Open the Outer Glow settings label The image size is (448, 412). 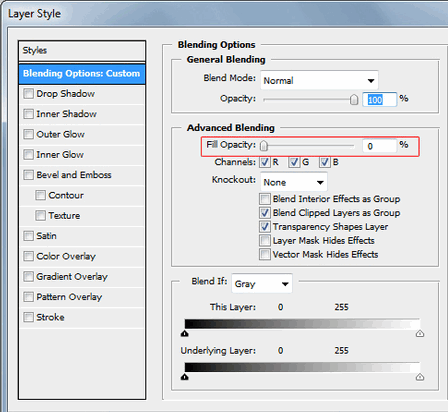coord(60,134)
